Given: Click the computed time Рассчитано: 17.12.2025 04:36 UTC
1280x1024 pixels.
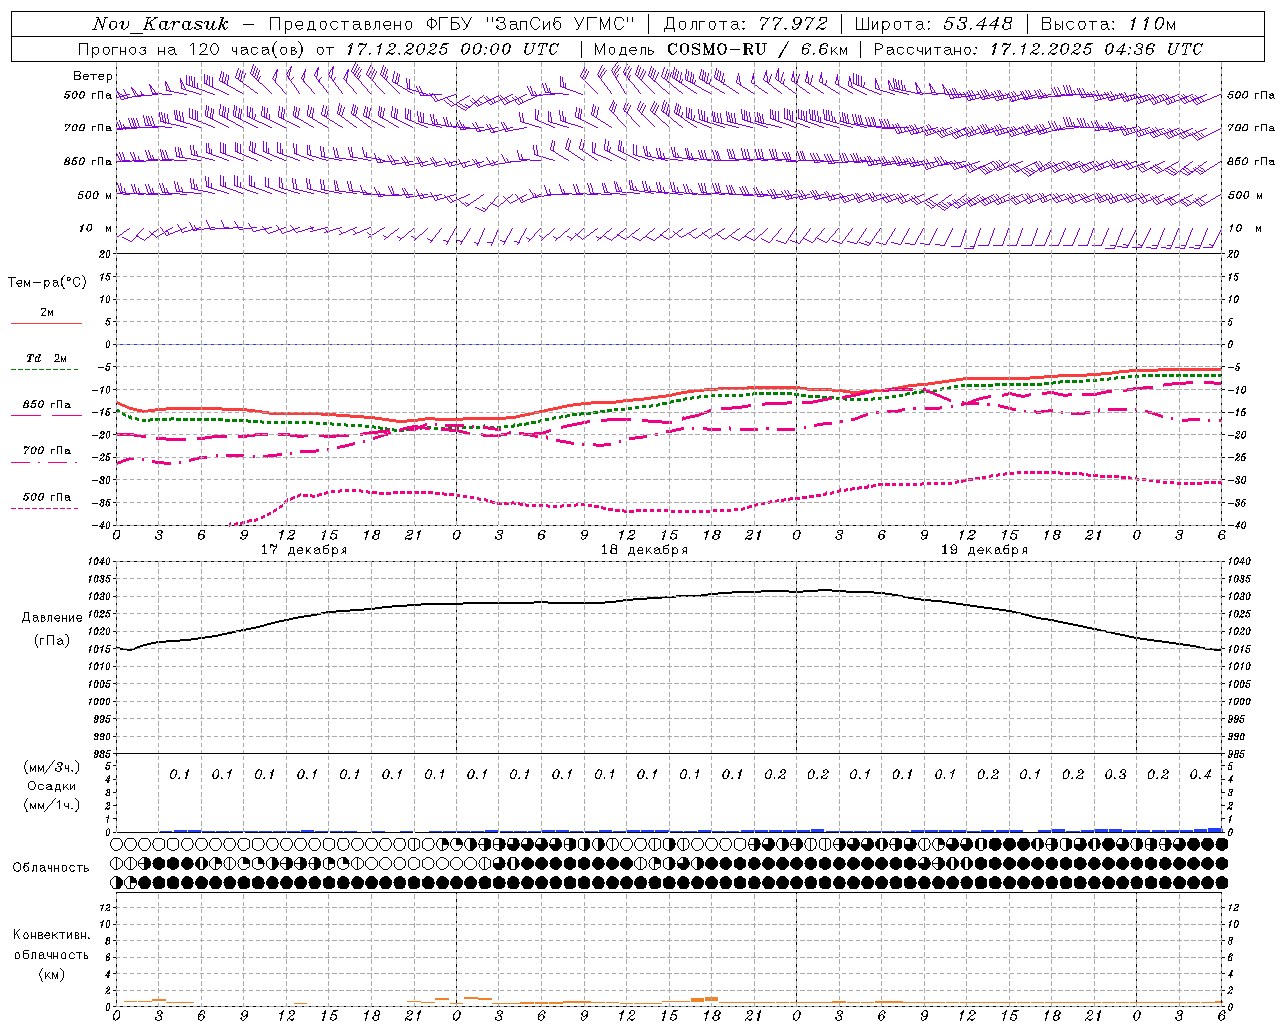Looking at the screenshot, I should [1038, 49].
